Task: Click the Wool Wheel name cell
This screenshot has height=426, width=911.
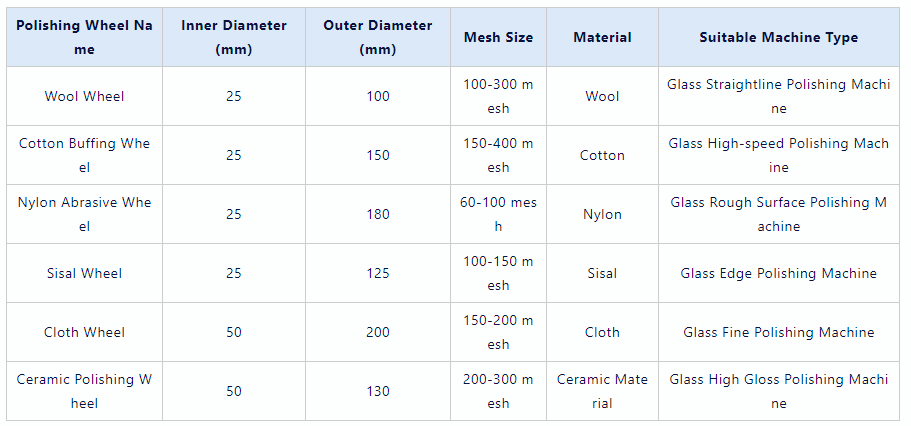Action: [84, 97]
